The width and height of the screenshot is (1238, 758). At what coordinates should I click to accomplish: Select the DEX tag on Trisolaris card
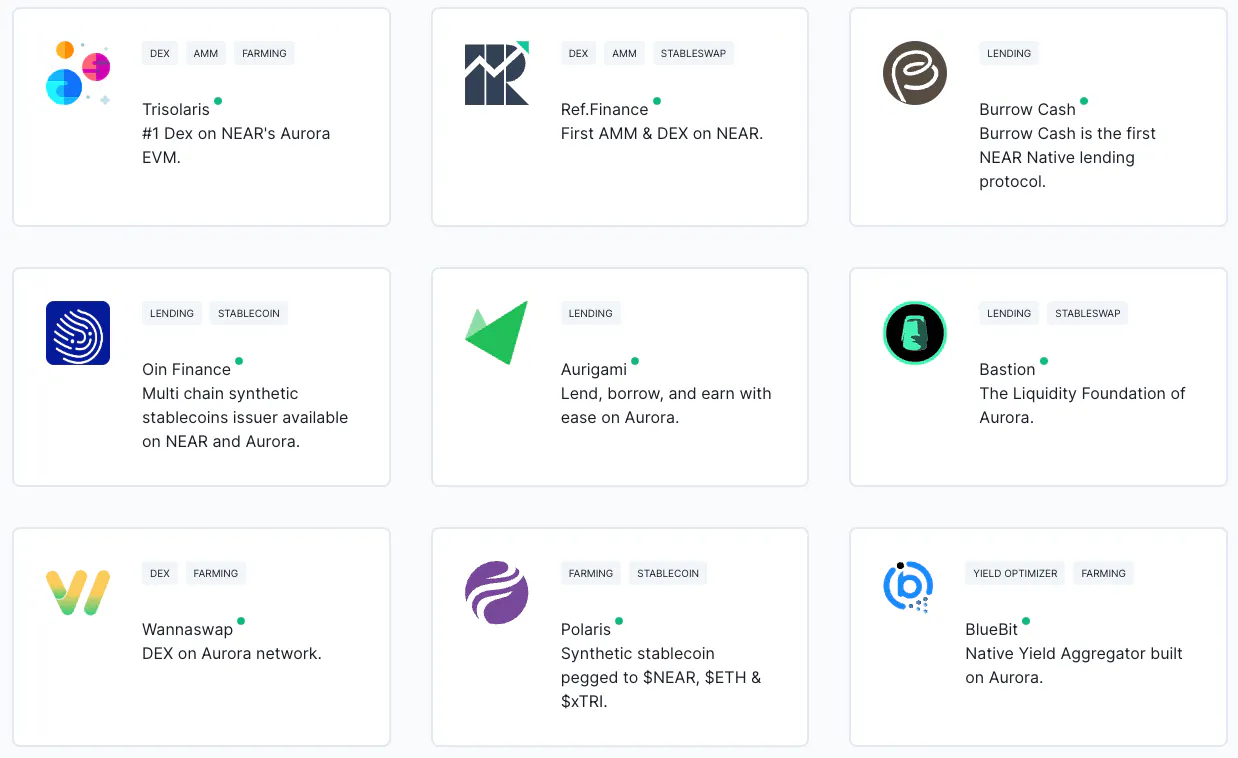coord(160,53)
